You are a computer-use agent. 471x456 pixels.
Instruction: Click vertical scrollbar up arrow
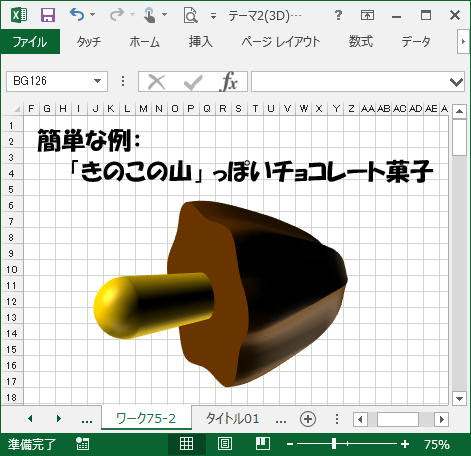[459, 111]
